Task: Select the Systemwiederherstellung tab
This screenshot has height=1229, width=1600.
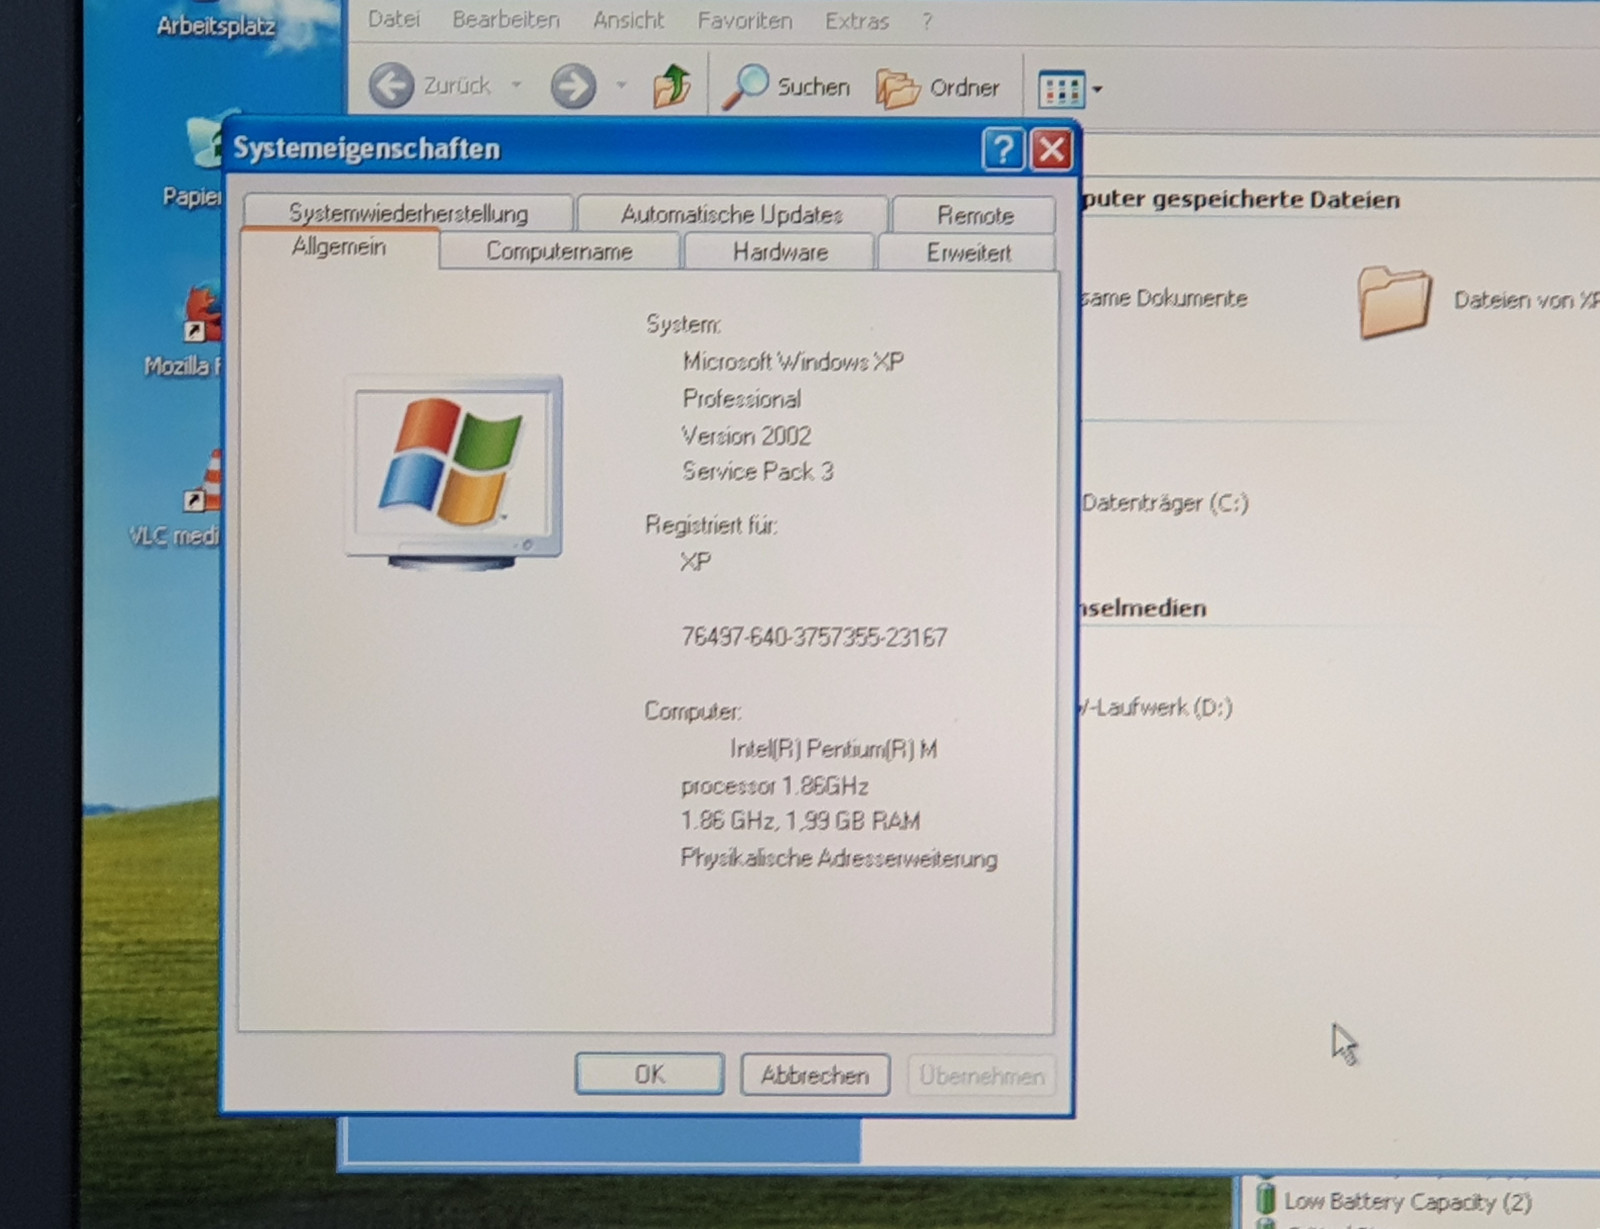Action: point(408,213)
